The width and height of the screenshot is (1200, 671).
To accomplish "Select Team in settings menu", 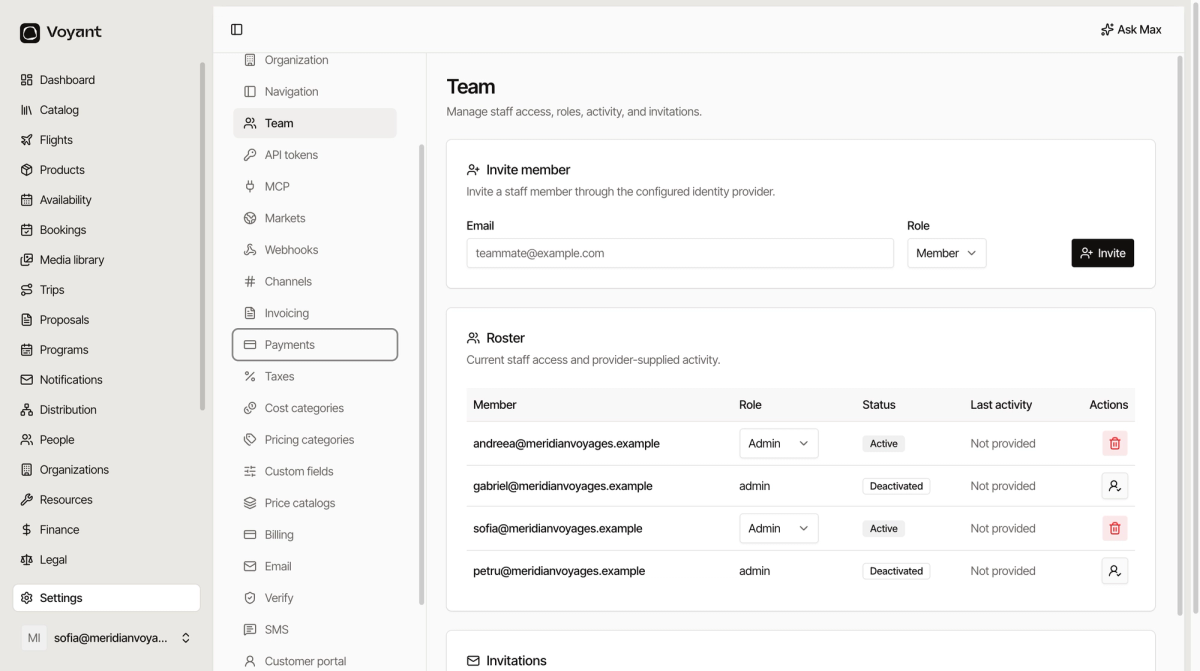I will click(x=315, y=123).
